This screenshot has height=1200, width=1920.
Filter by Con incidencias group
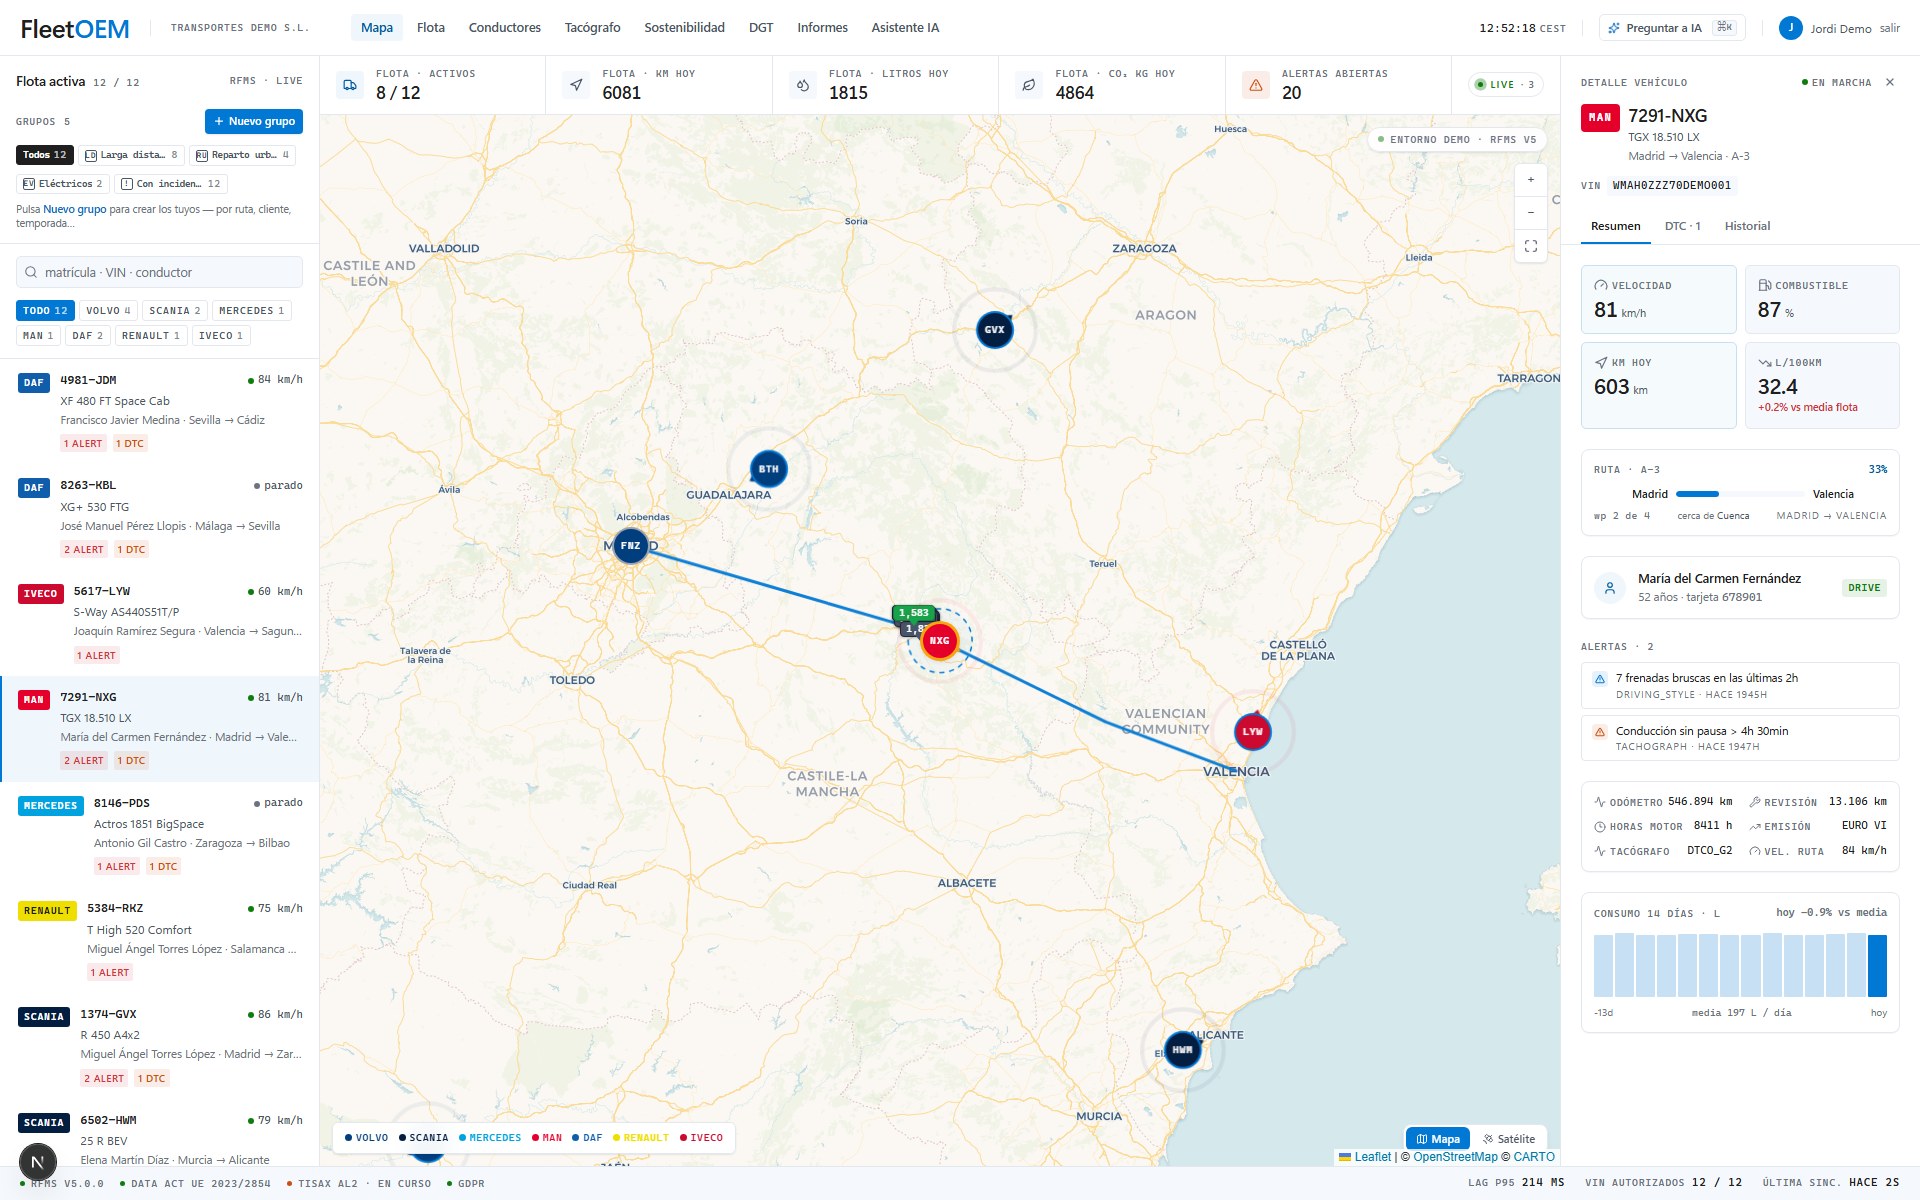coord(171,184)
